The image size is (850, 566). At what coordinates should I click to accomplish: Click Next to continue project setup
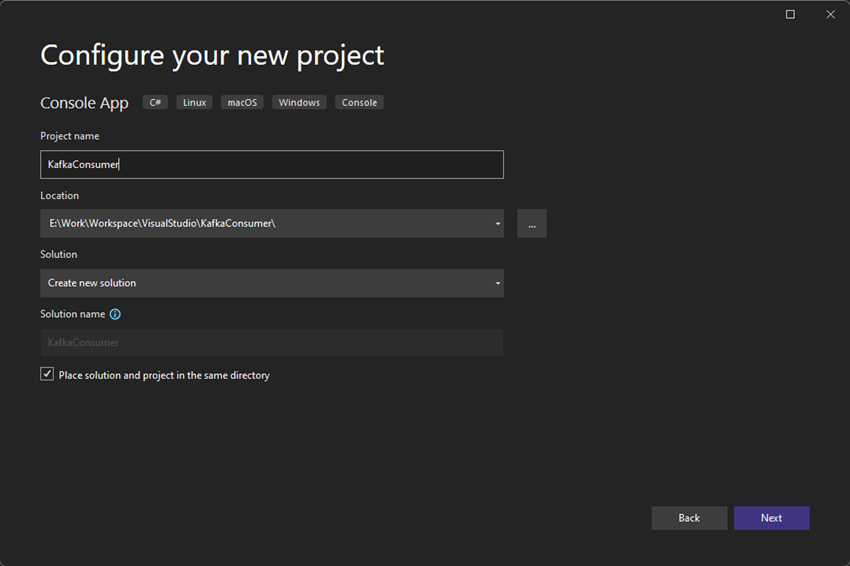771,518
